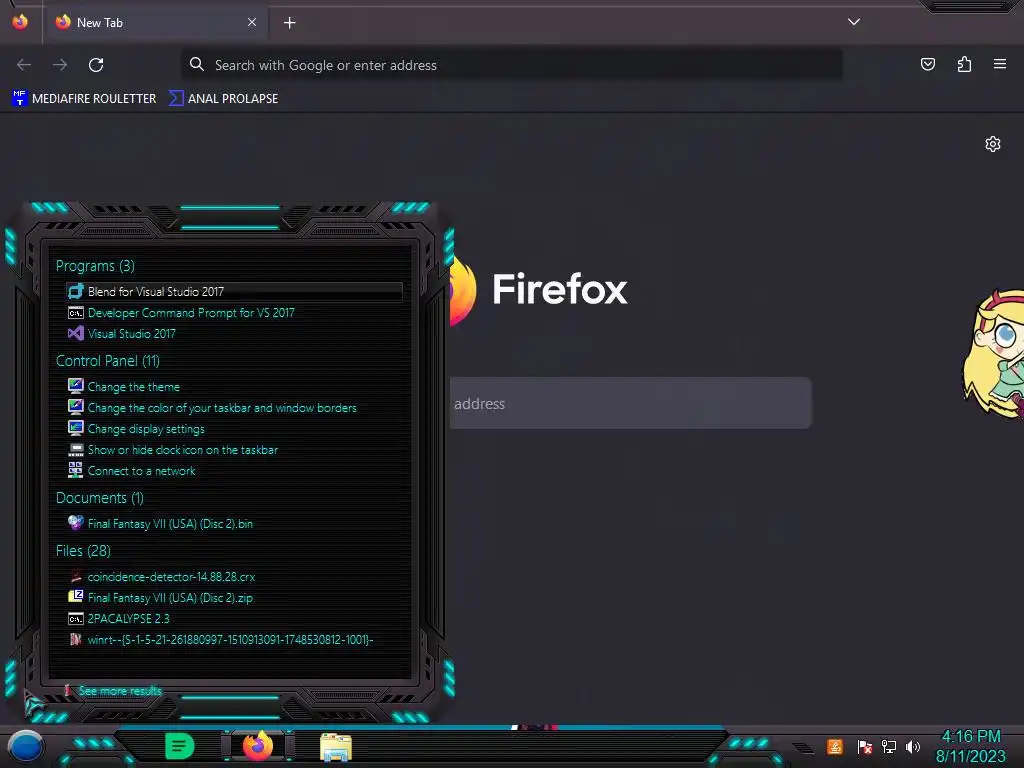Open the Pocket save icon in toolbar
This screenshot has width=1024, height=768.
click(x=927, y=64)
